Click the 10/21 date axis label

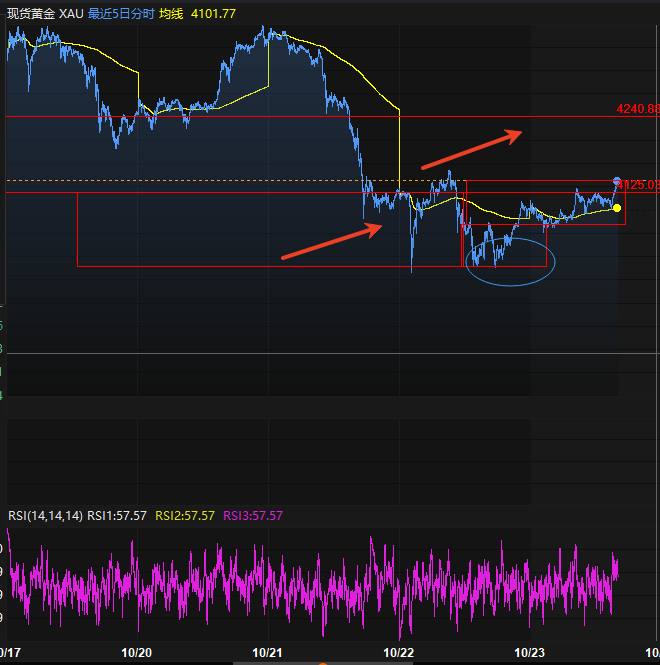click(267, 652)
